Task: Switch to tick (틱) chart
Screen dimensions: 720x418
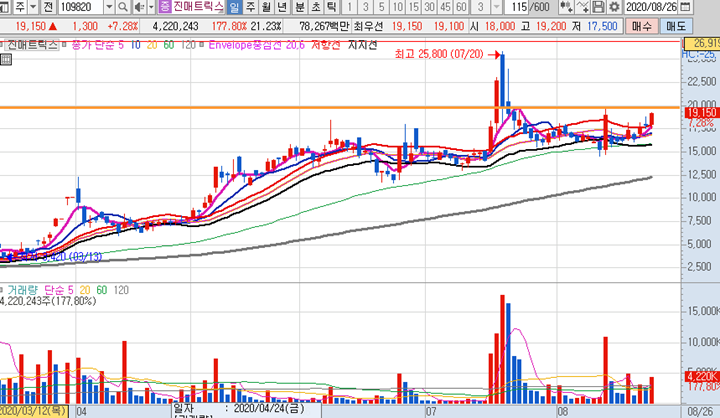Action: pos(332,7)
